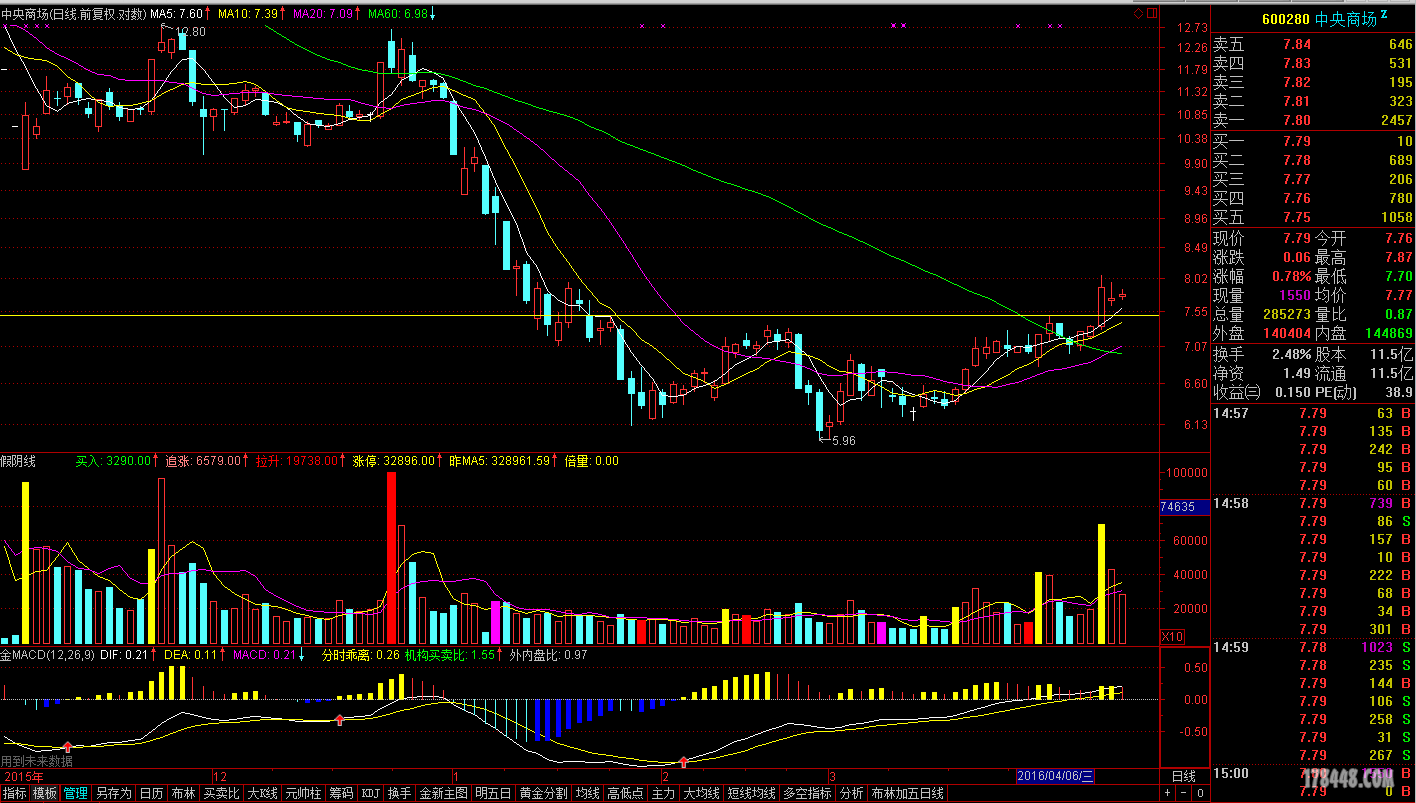1416x803 pixels.
Task: Click the 买五 bid row at 7.75
Action: pyautogui.click(x=1313, y=217)
